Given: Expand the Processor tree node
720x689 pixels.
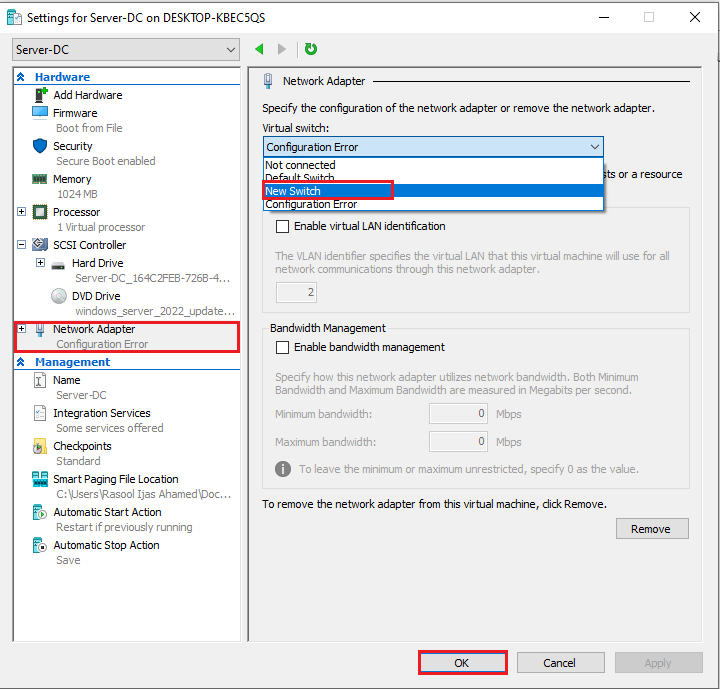Looking at the screenshot, I should pyautogui.click(x=22, y=212).
